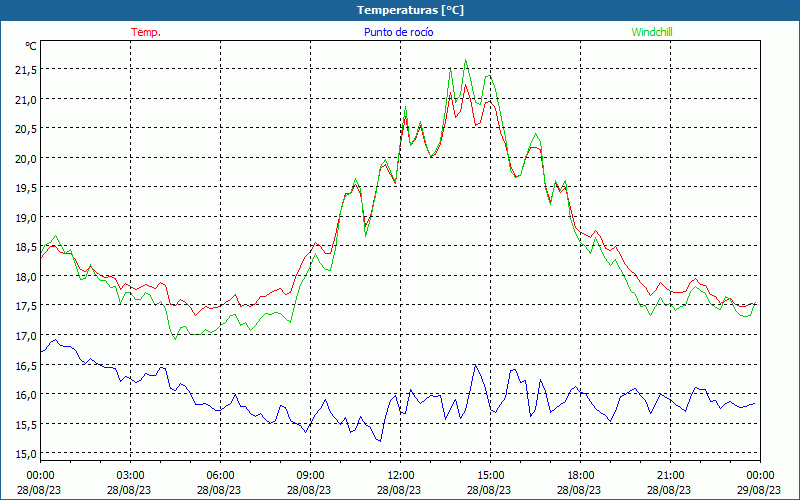Click the 12:00 time axis label

click(401, 476)
